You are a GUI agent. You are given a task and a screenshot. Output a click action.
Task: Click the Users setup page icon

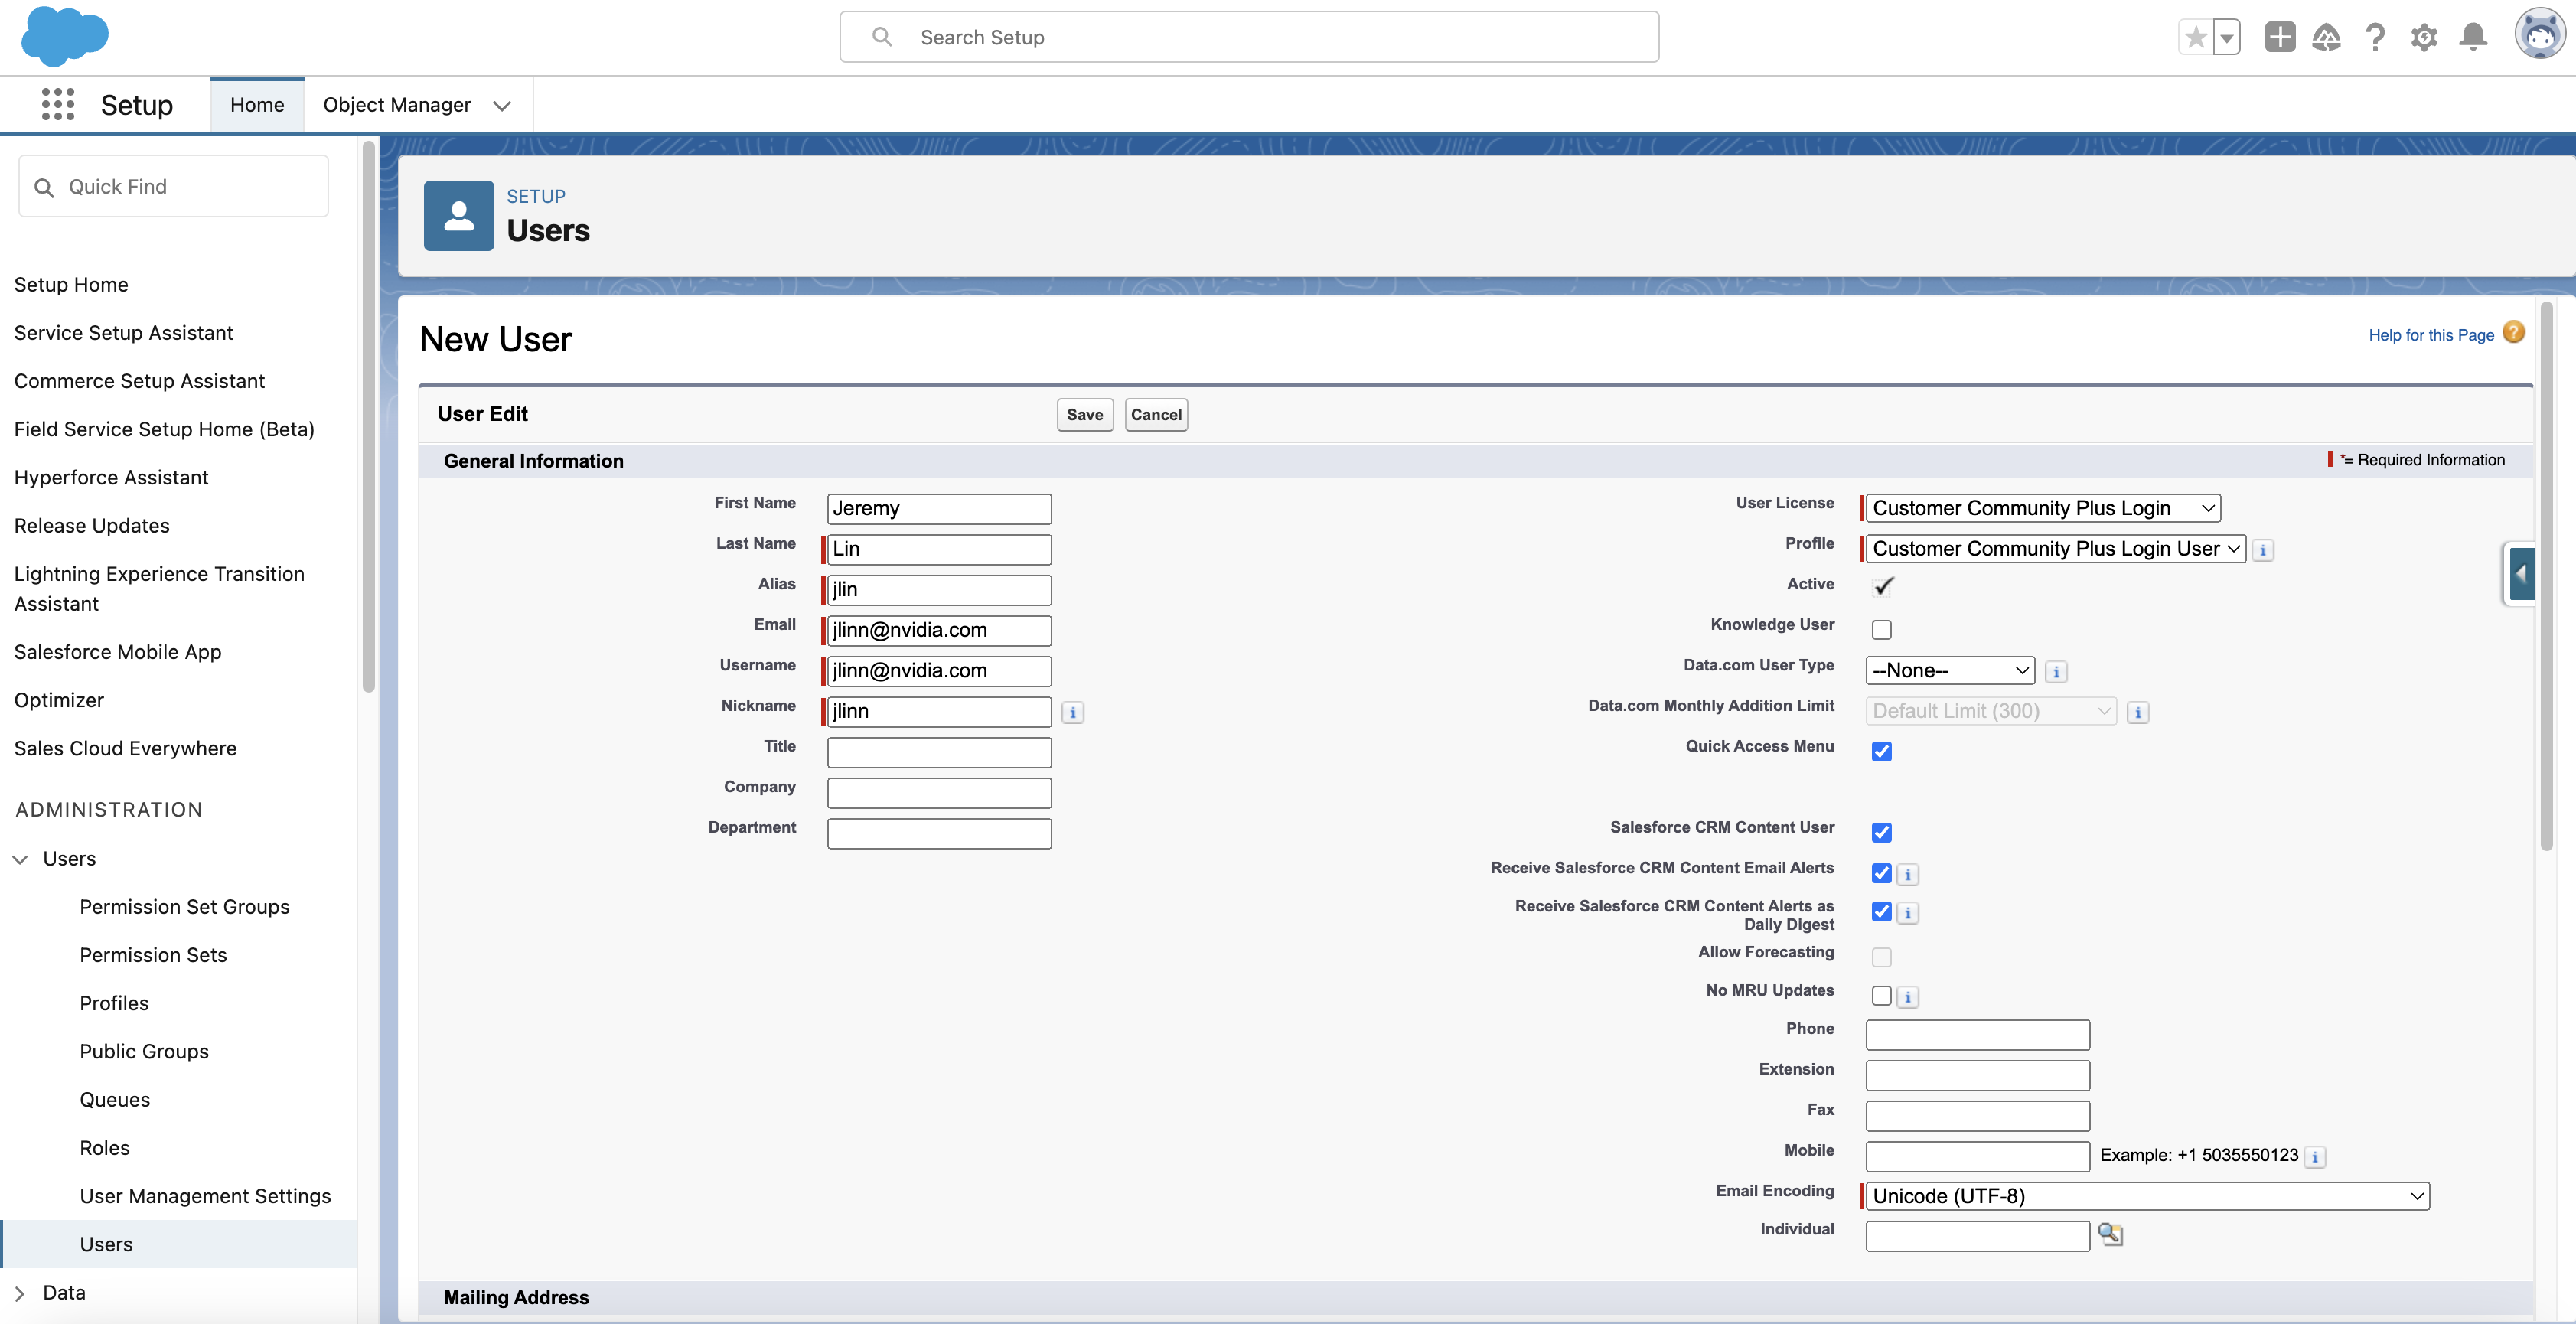click(459, 215)
